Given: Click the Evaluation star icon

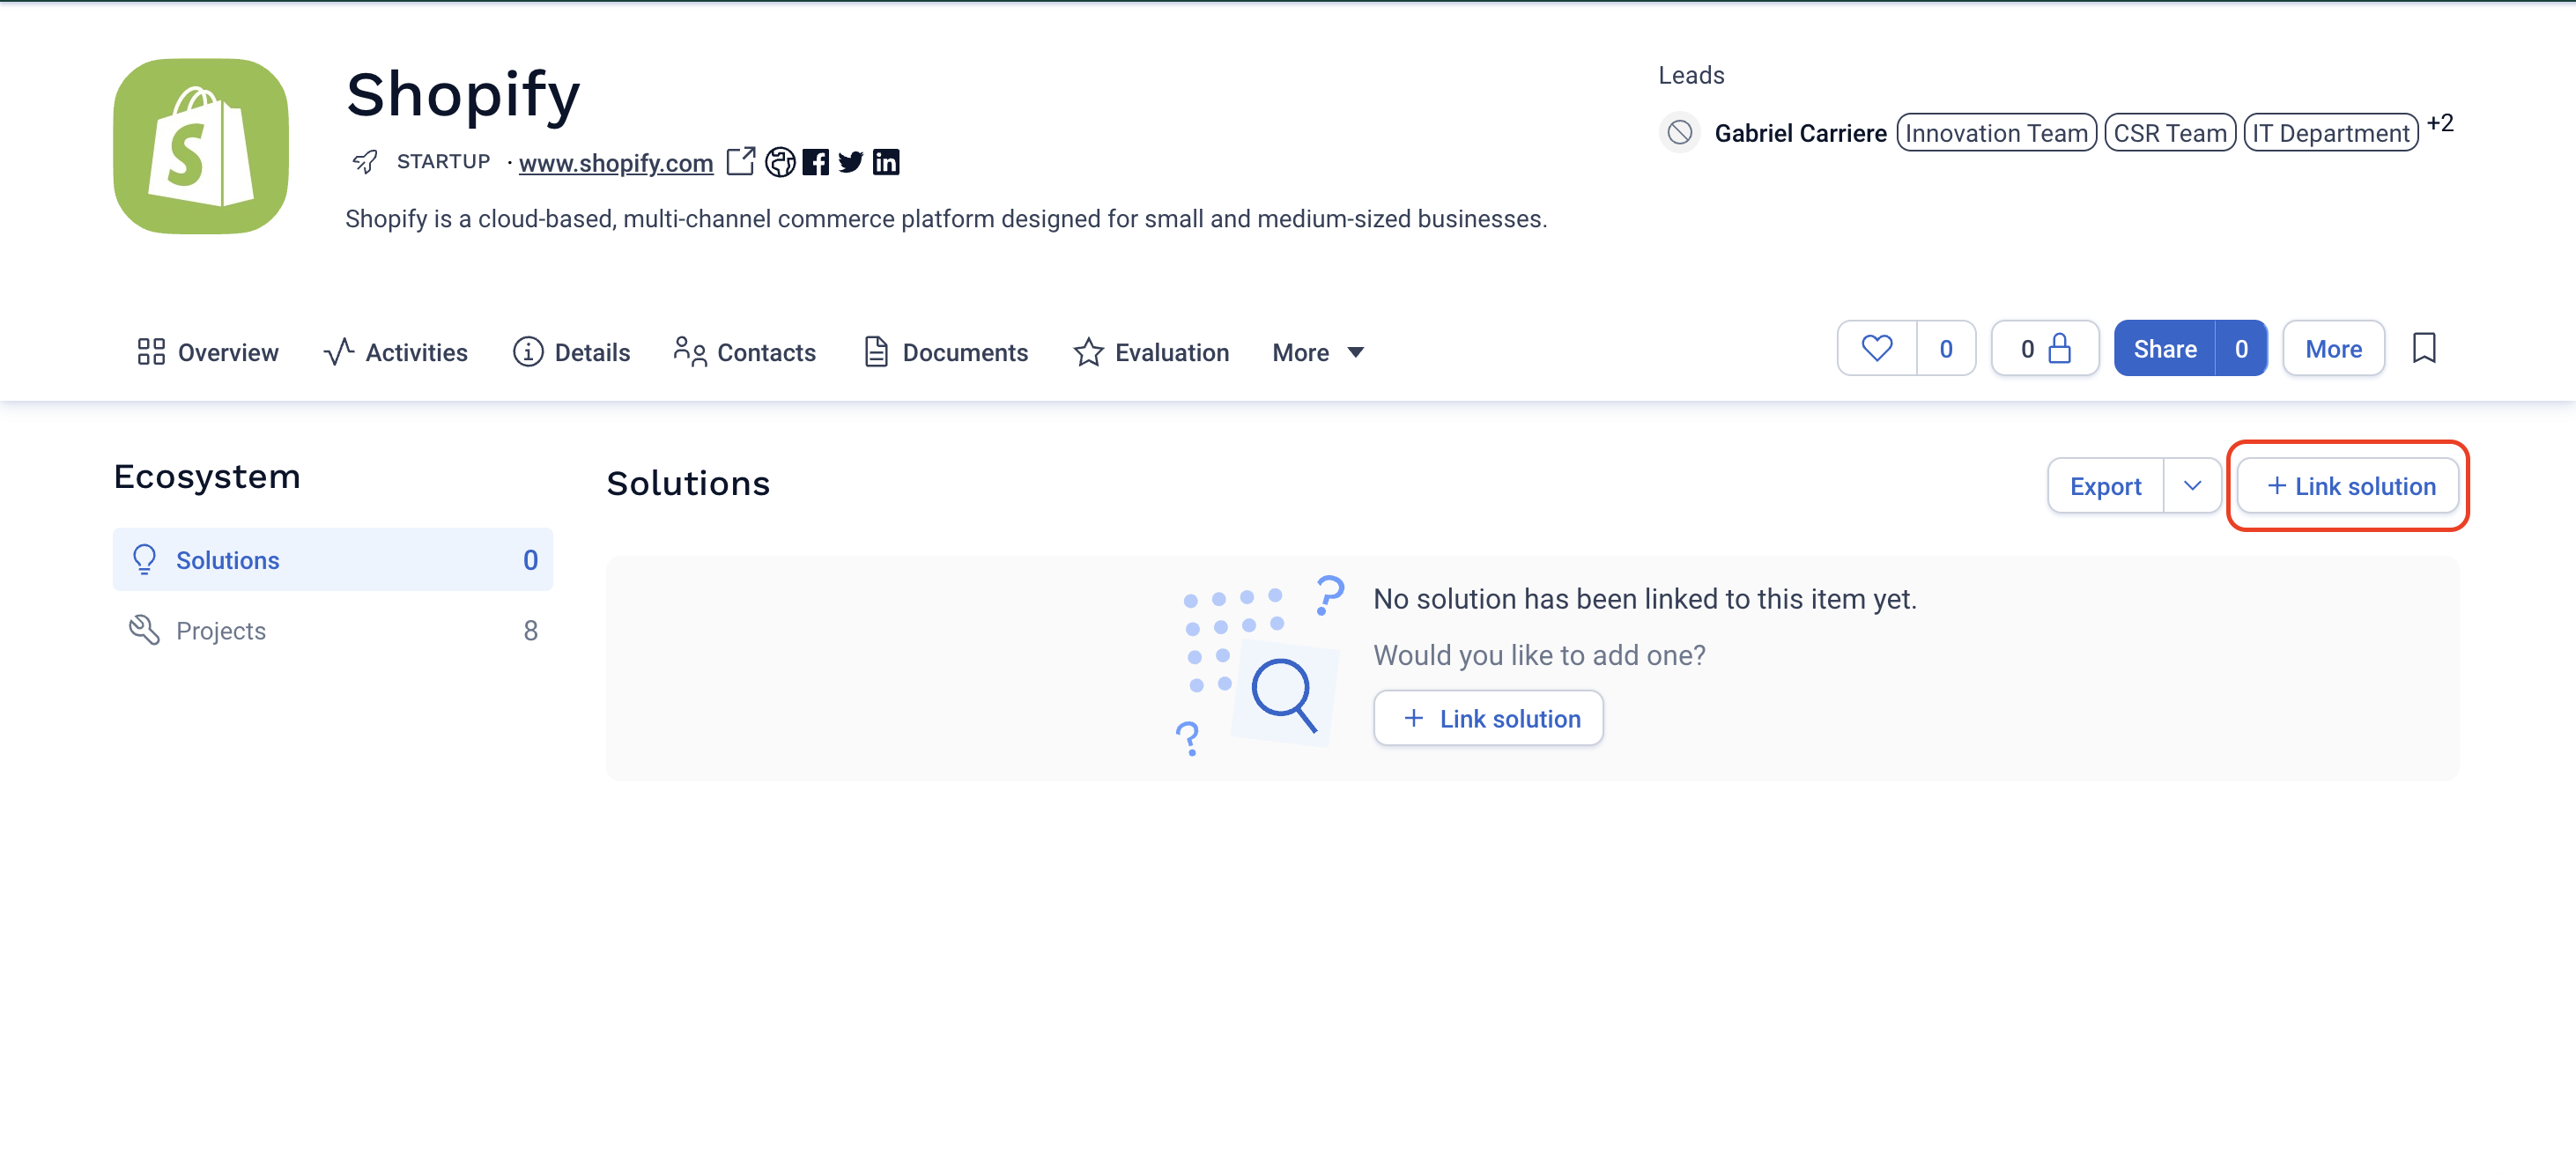Looking at the screenshot, I should click(x=1088, y=352).
